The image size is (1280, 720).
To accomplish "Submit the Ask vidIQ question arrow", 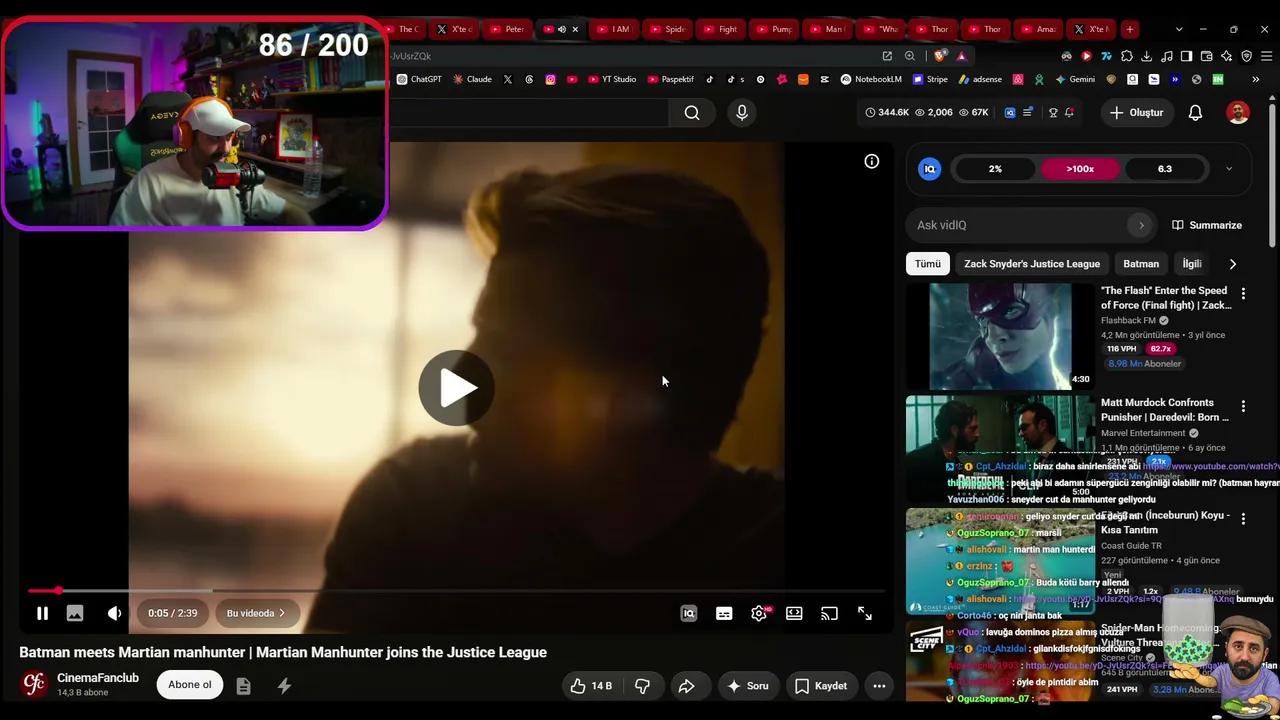I will pos(1141,225).
